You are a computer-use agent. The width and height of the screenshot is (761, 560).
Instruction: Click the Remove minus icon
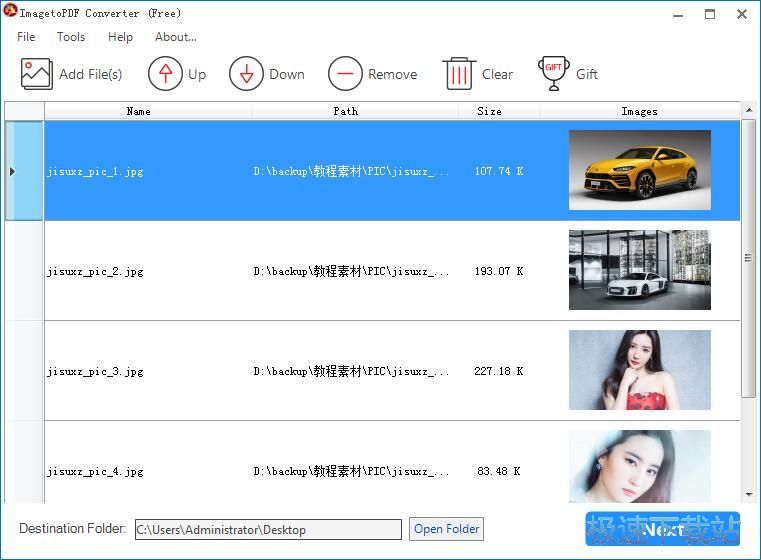(345, 74)
